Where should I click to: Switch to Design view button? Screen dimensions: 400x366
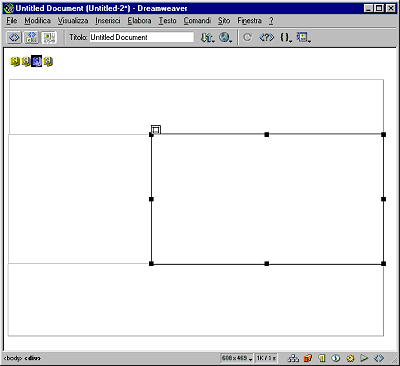point(49,37)
